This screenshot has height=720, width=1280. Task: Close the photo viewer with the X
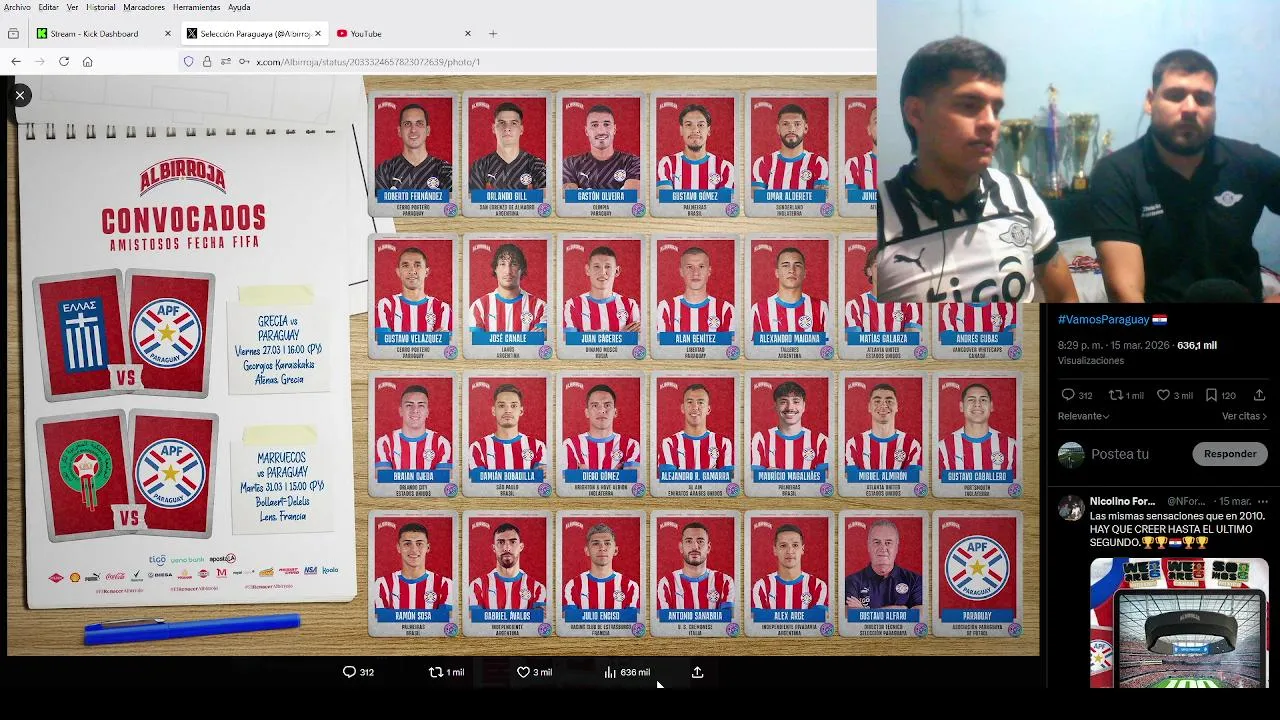click(19, 95)
